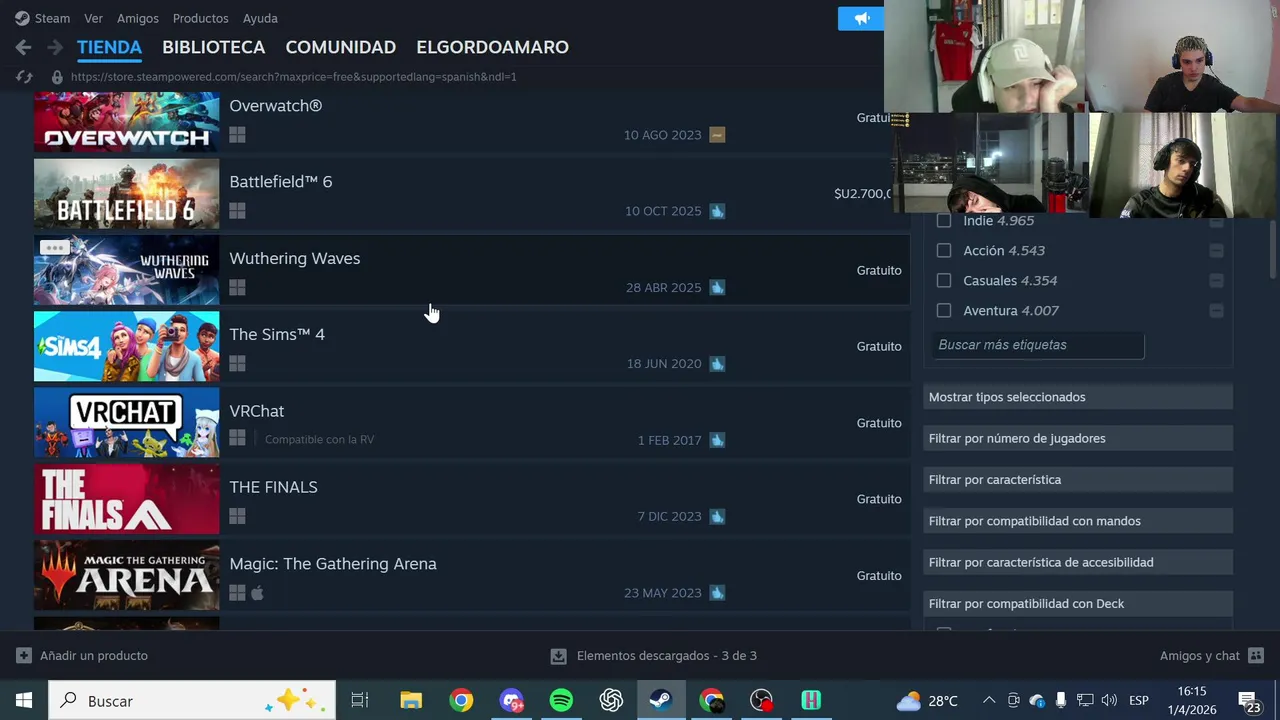Check the Indie tag checkbox
This screenshot has width=1280, height=720.
pos(944,221)
